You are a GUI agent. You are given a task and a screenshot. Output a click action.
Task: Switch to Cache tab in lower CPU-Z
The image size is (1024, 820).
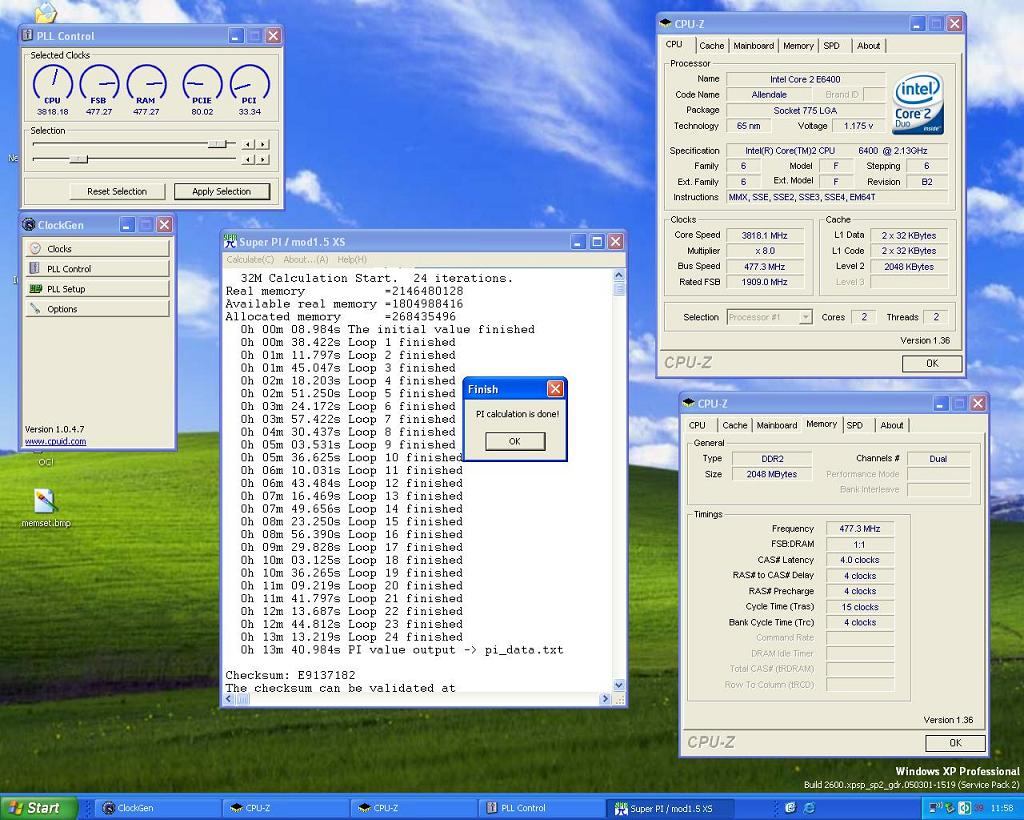735,425
